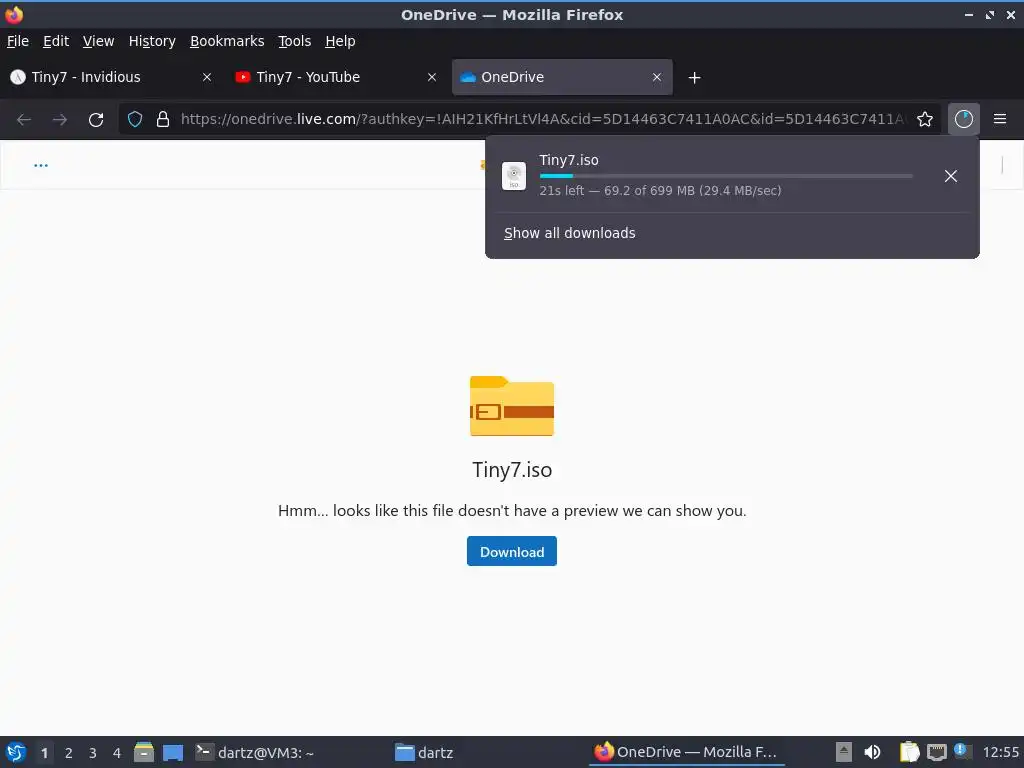Open the volume control tray icon
This screenshot has height=768, width=1024.
[x=872, y=752]
